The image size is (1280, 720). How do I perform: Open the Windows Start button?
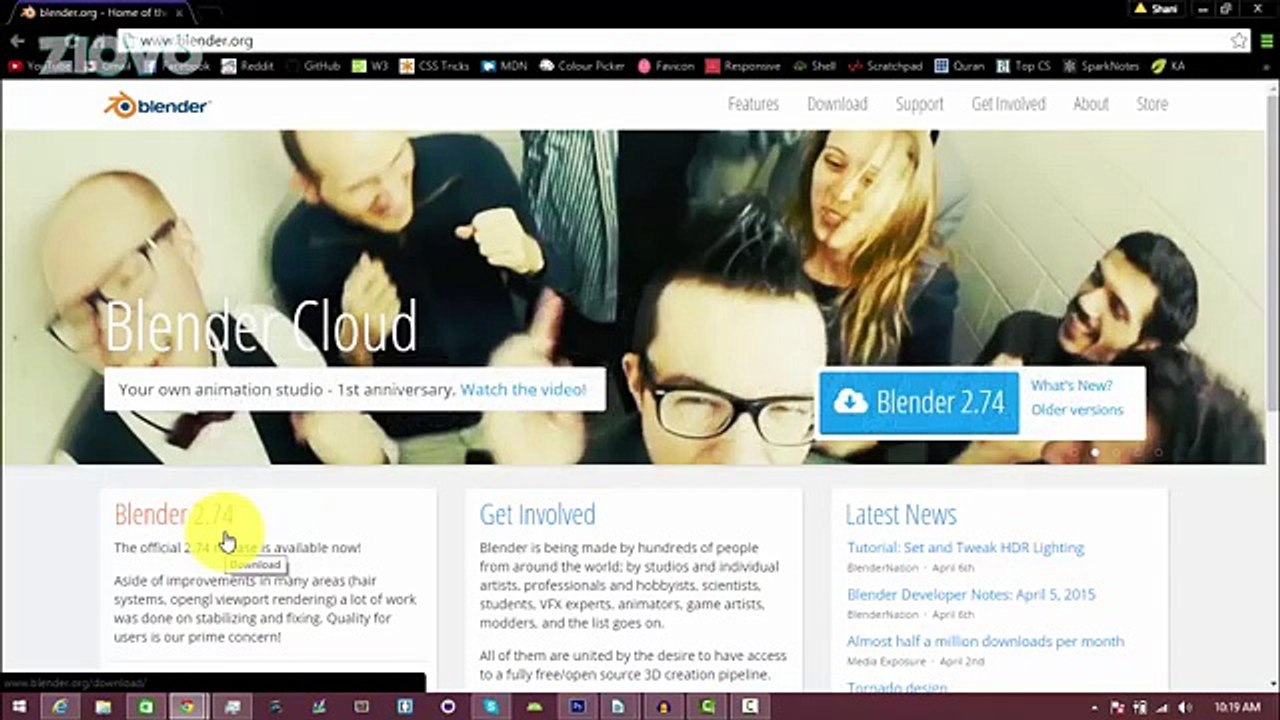[18, 707]
